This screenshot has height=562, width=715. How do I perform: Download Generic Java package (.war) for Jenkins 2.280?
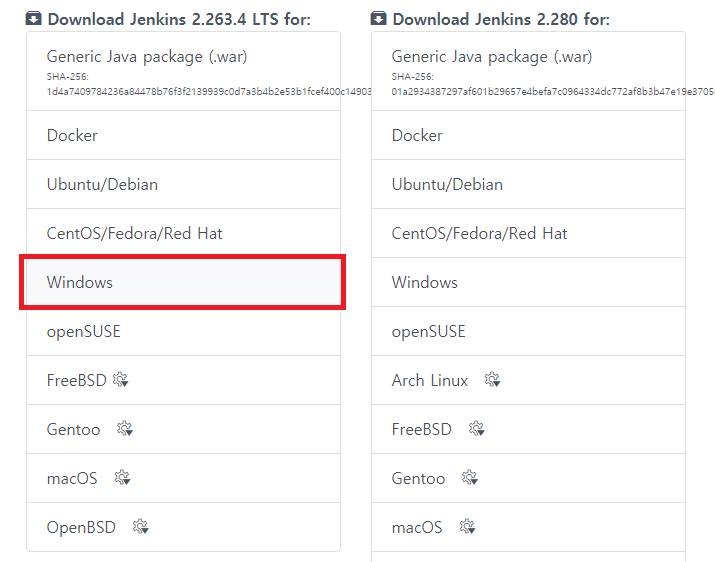528,71
